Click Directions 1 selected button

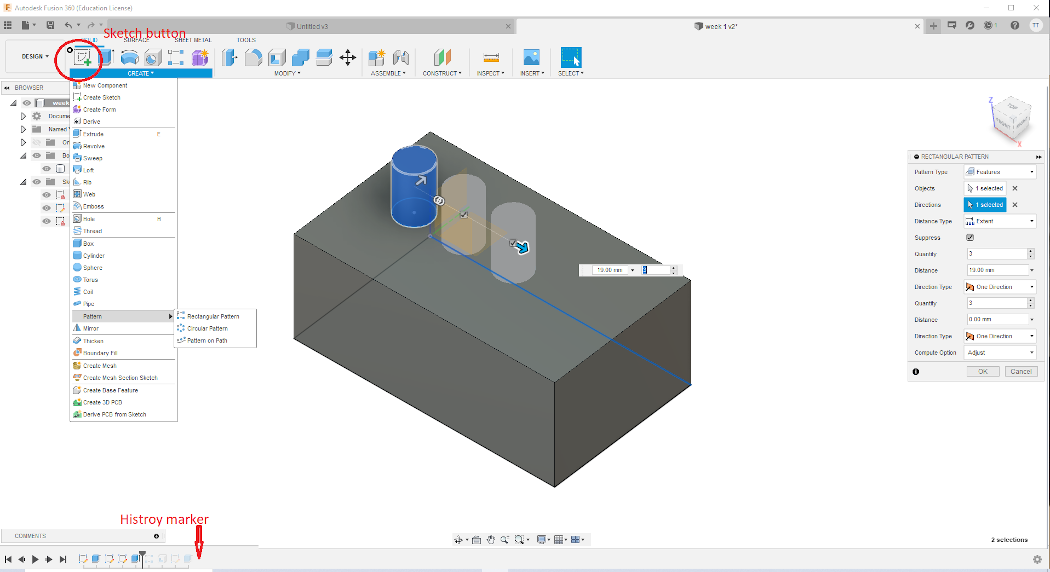tap(985, 205)
